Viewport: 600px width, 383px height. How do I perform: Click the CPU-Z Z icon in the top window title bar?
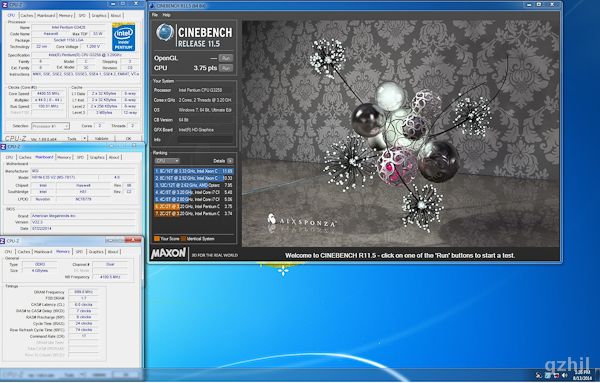[x=5, y=5]
